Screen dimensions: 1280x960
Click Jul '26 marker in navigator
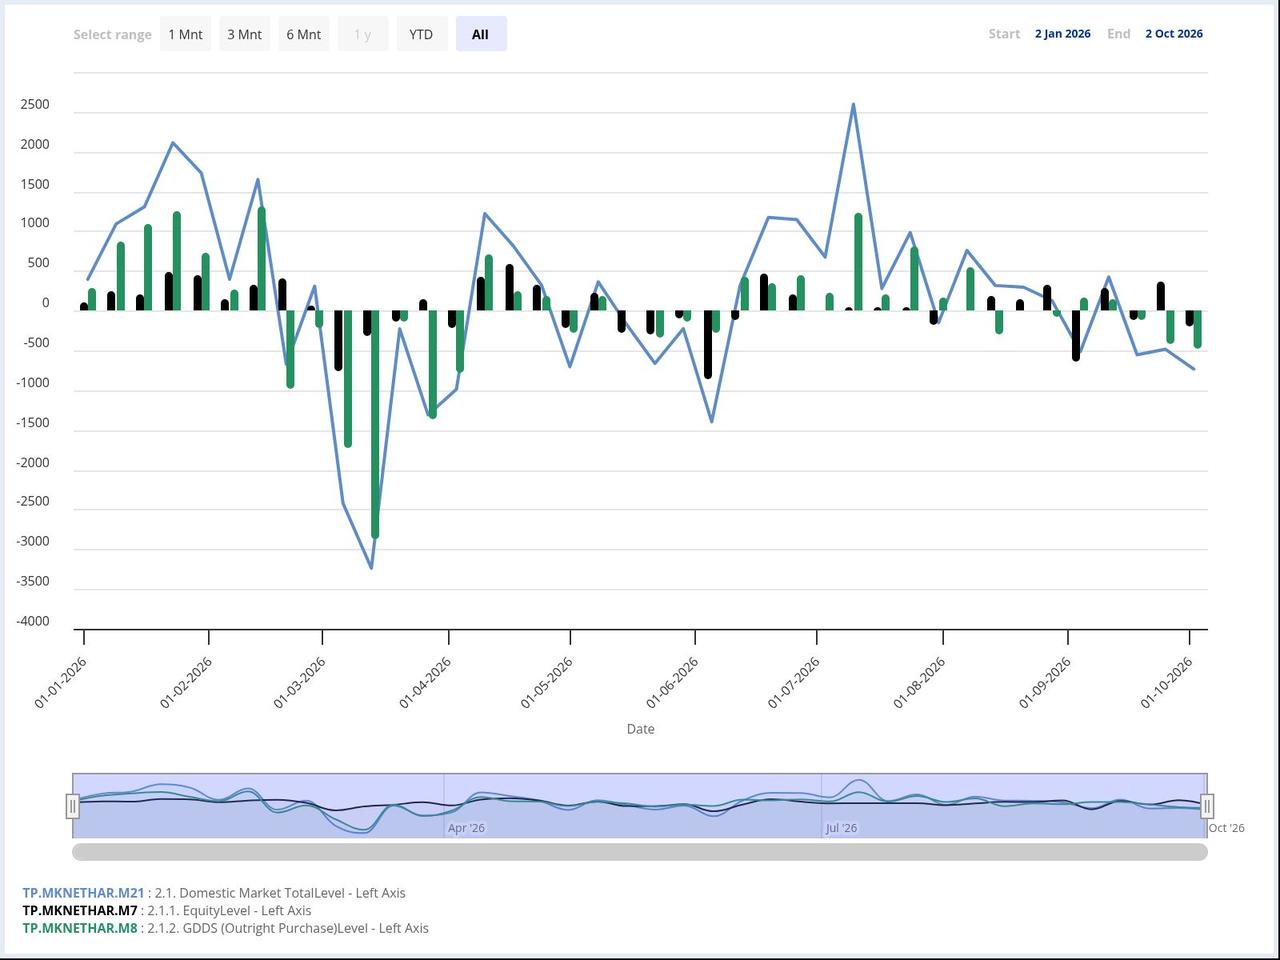842,828
